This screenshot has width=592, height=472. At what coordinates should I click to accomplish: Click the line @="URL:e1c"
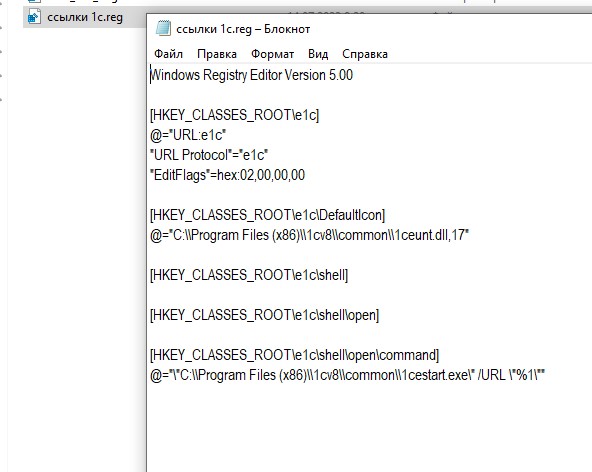[x=188, y=135]
